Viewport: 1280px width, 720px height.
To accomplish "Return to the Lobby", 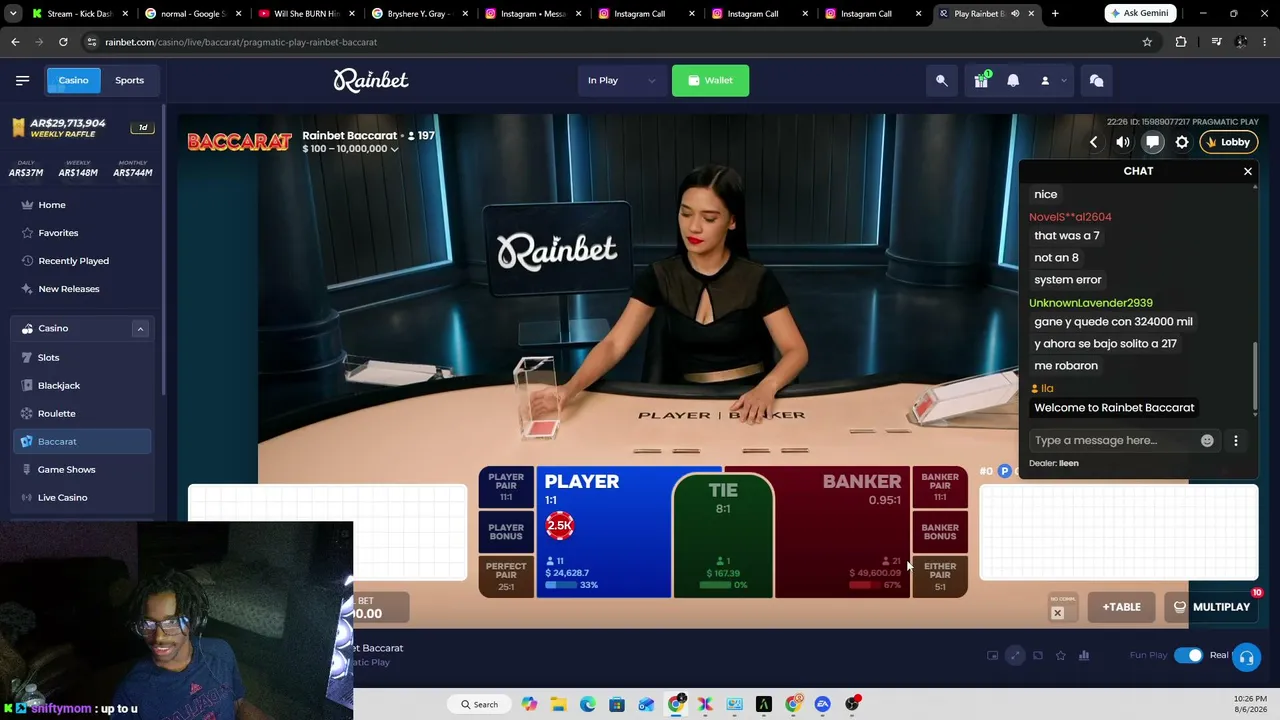I will (x=1228, y=142).
